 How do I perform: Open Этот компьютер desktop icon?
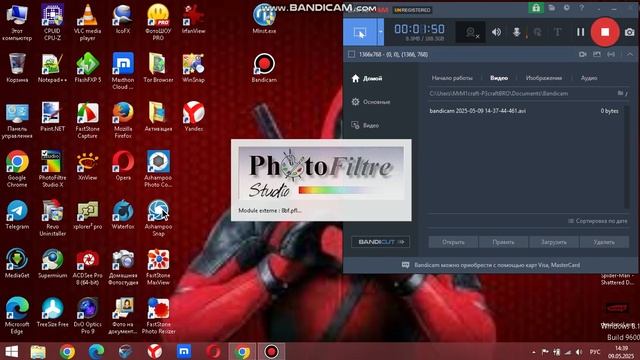pyautogui.click(x=17, y=22)
